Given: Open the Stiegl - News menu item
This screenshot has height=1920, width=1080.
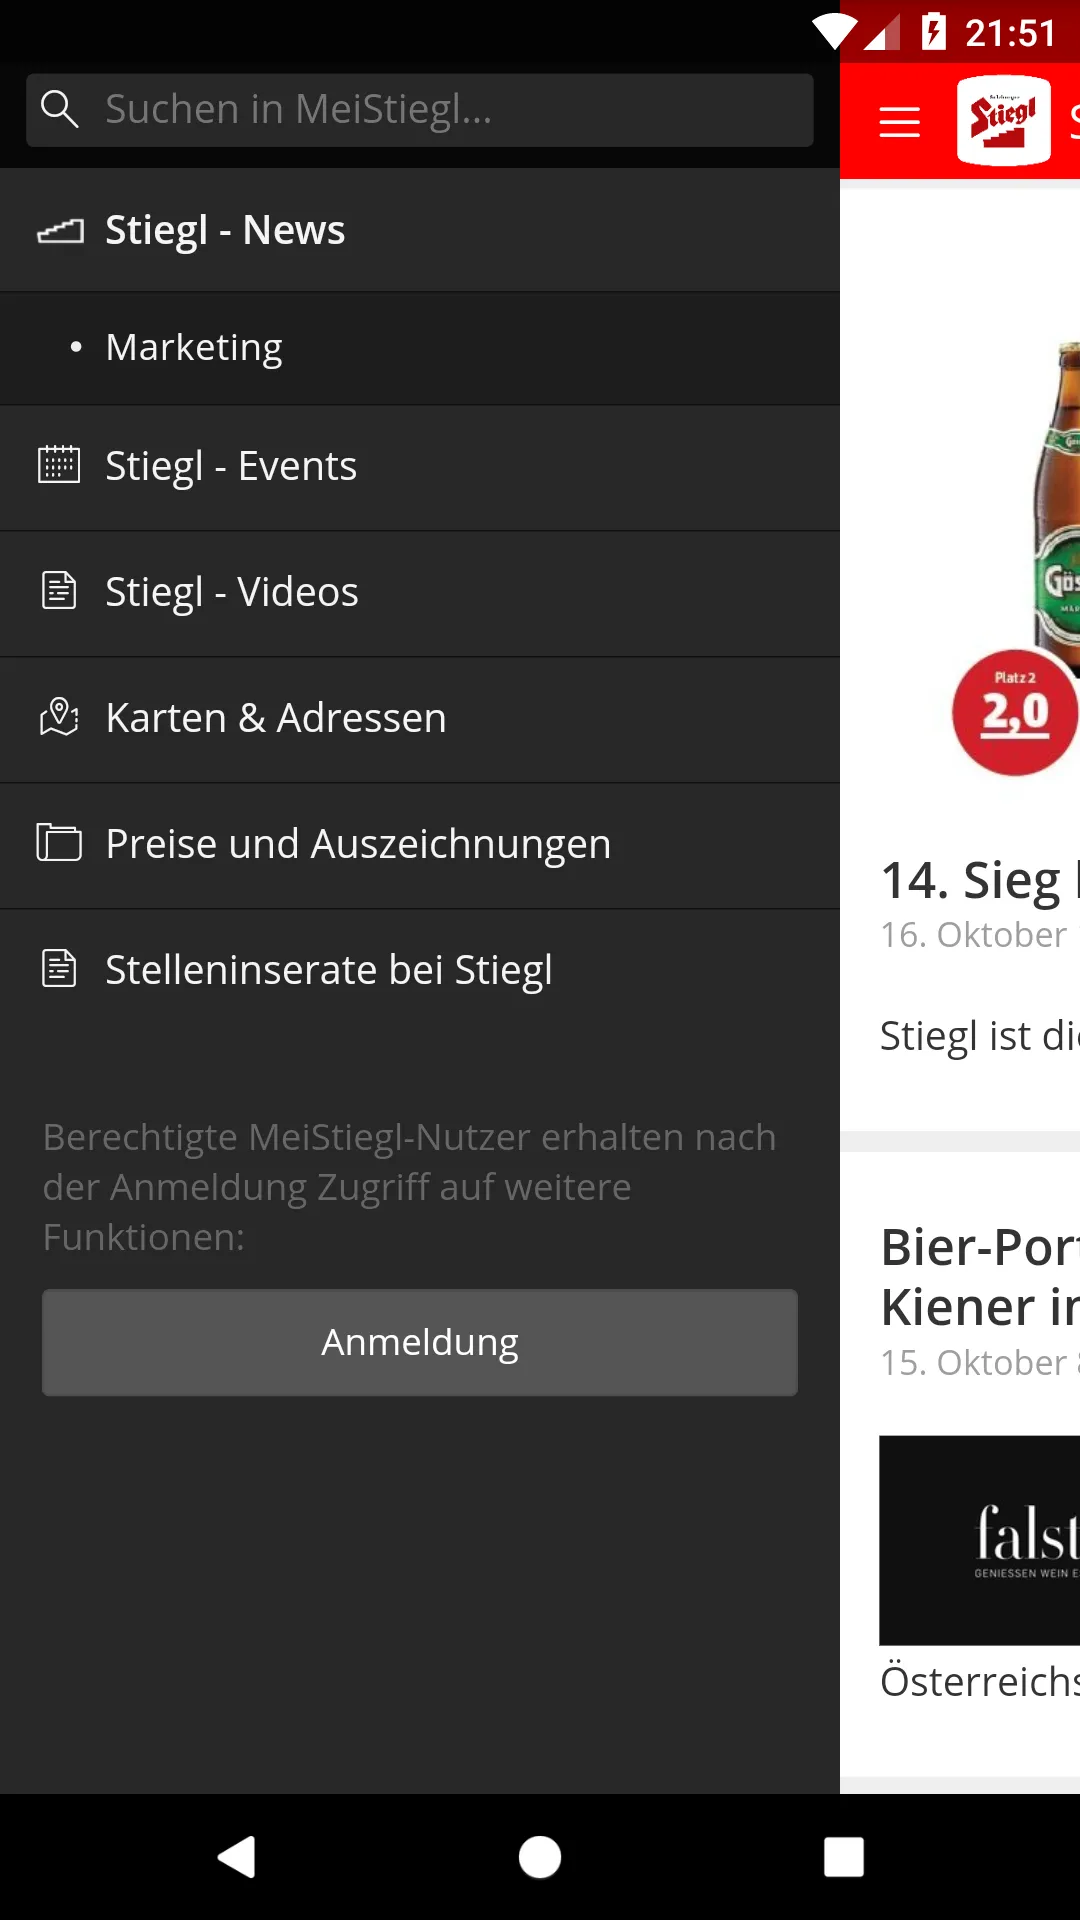Looking at the screenshot, I should coord(420,230).
